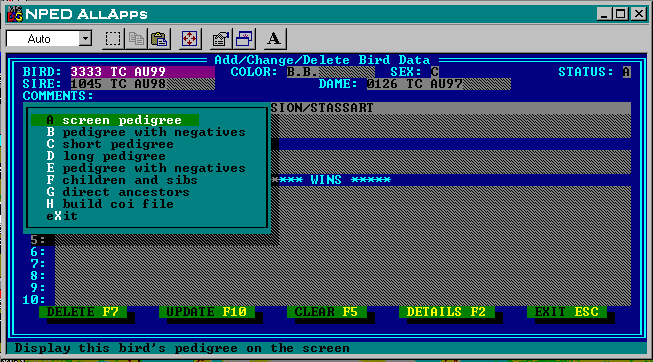Click the Mark selection toolbar icon
The image size is (653, 362).
click(113, 39)
